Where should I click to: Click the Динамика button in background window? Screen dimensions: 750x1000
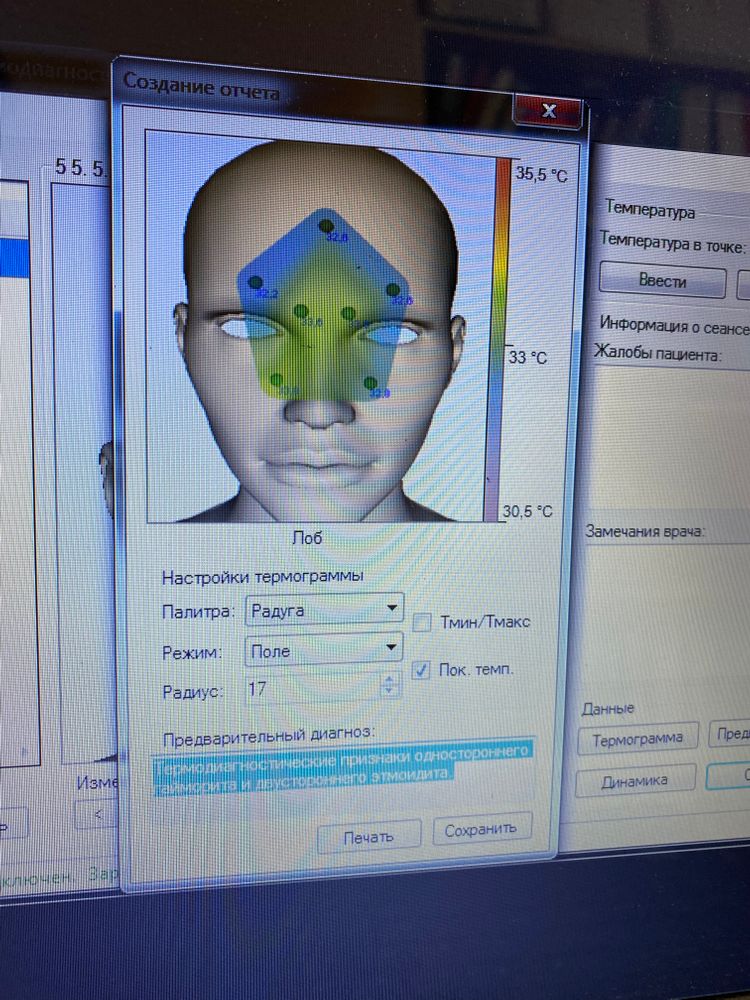click(635, 781)
